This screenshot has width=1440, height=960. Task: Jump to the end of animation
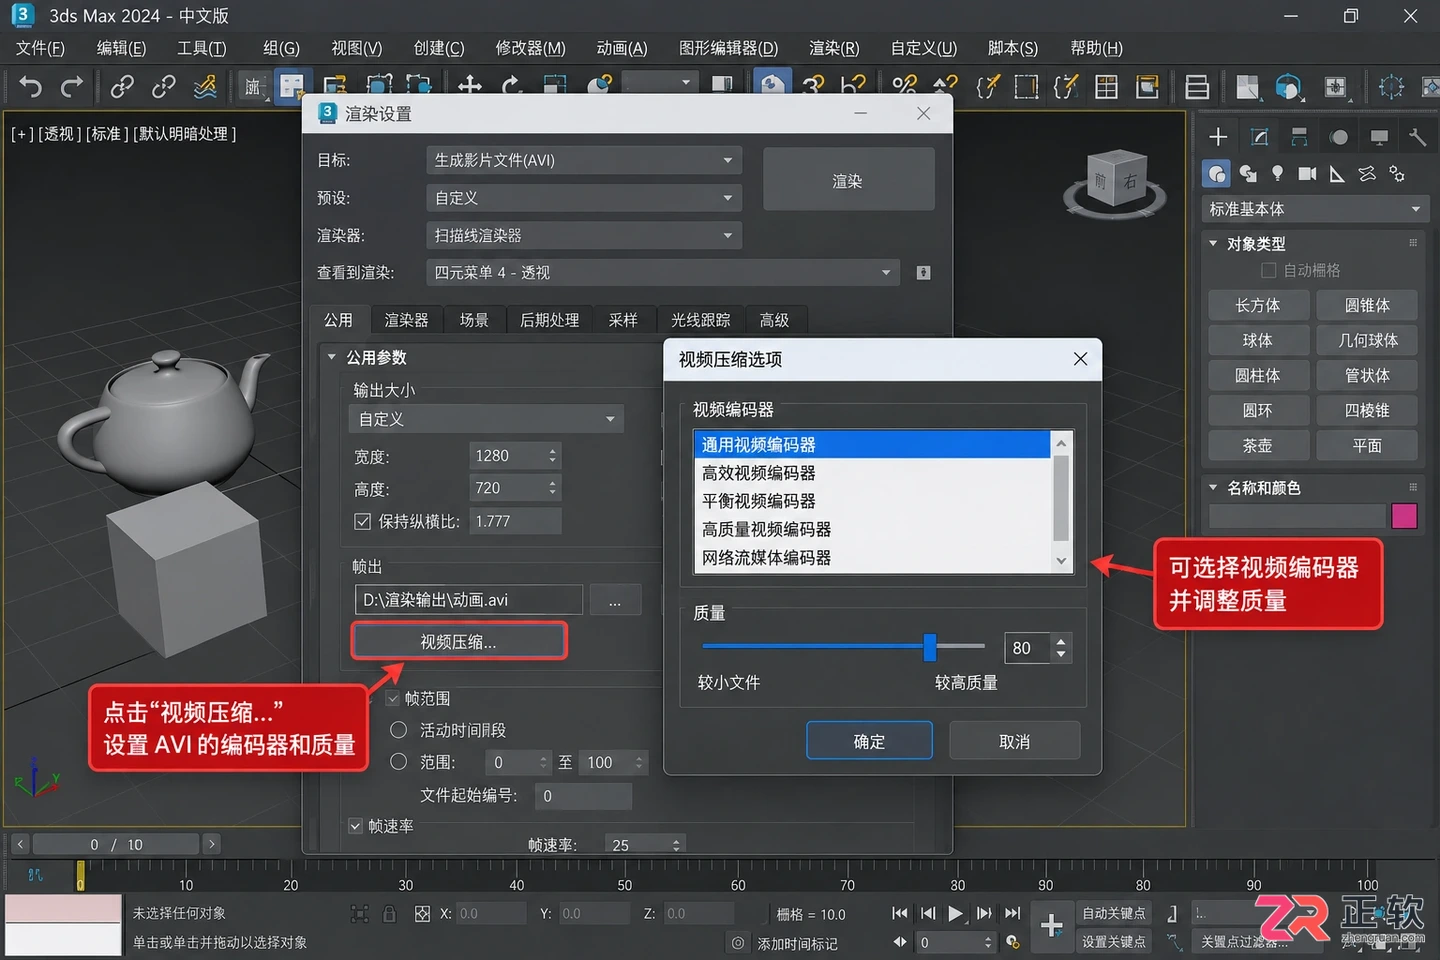click(1013, 913)
